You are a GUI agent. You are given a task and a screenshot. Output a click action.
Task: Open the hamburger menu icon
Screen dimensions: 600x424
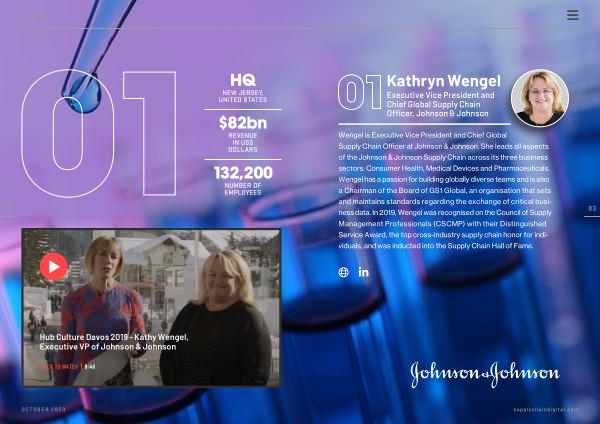click(572, 15)
